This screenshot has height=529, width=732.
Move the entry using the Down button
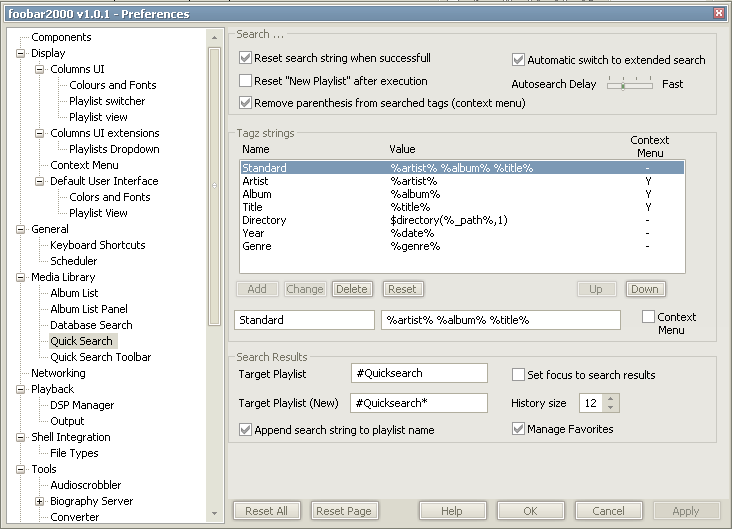click(x=644, y=289)
